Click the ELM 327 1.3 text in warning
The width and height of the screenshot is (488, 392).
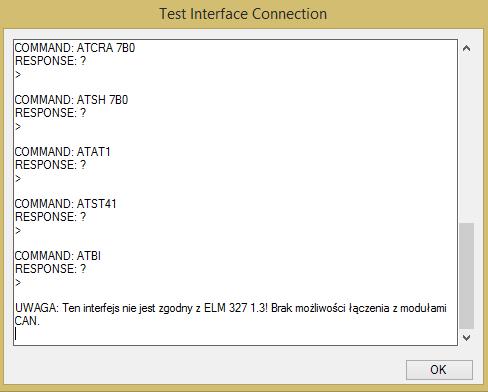click(235, 308)
